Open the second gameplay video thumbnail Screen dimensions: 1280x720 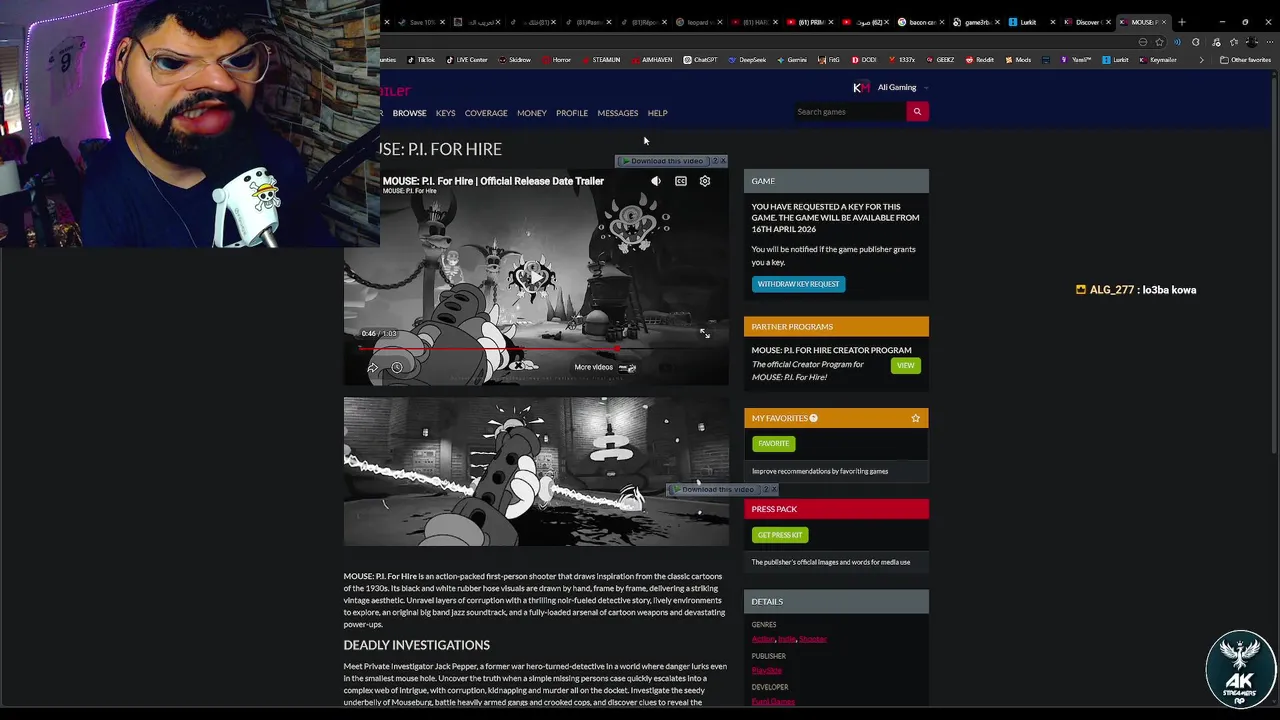pos(536,471)
